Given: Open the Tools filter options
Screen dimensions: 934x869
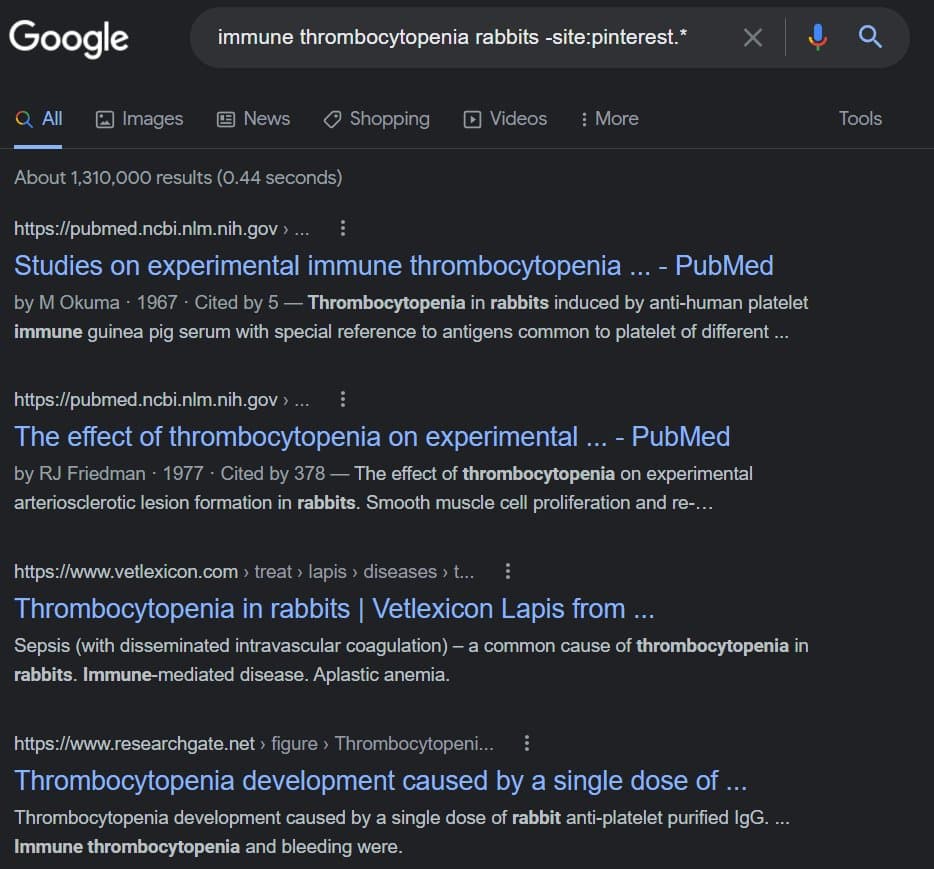Looking at the screenshot, I should (860, 119).
